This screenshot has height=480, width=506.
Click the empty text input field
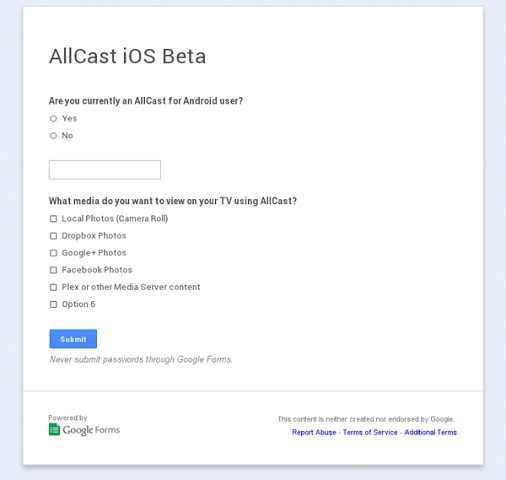(x=105, y=170)
